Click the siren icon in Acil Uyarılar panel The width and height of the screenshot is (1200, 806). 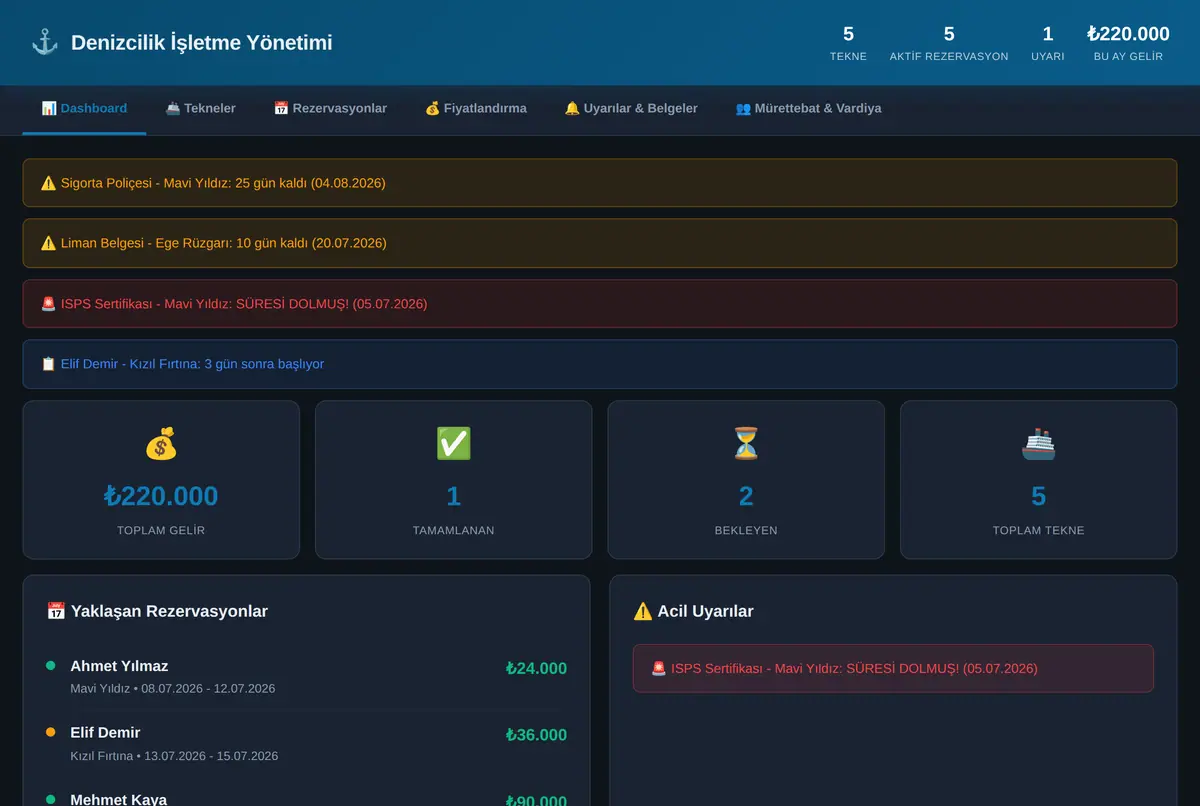pos(658,668)
